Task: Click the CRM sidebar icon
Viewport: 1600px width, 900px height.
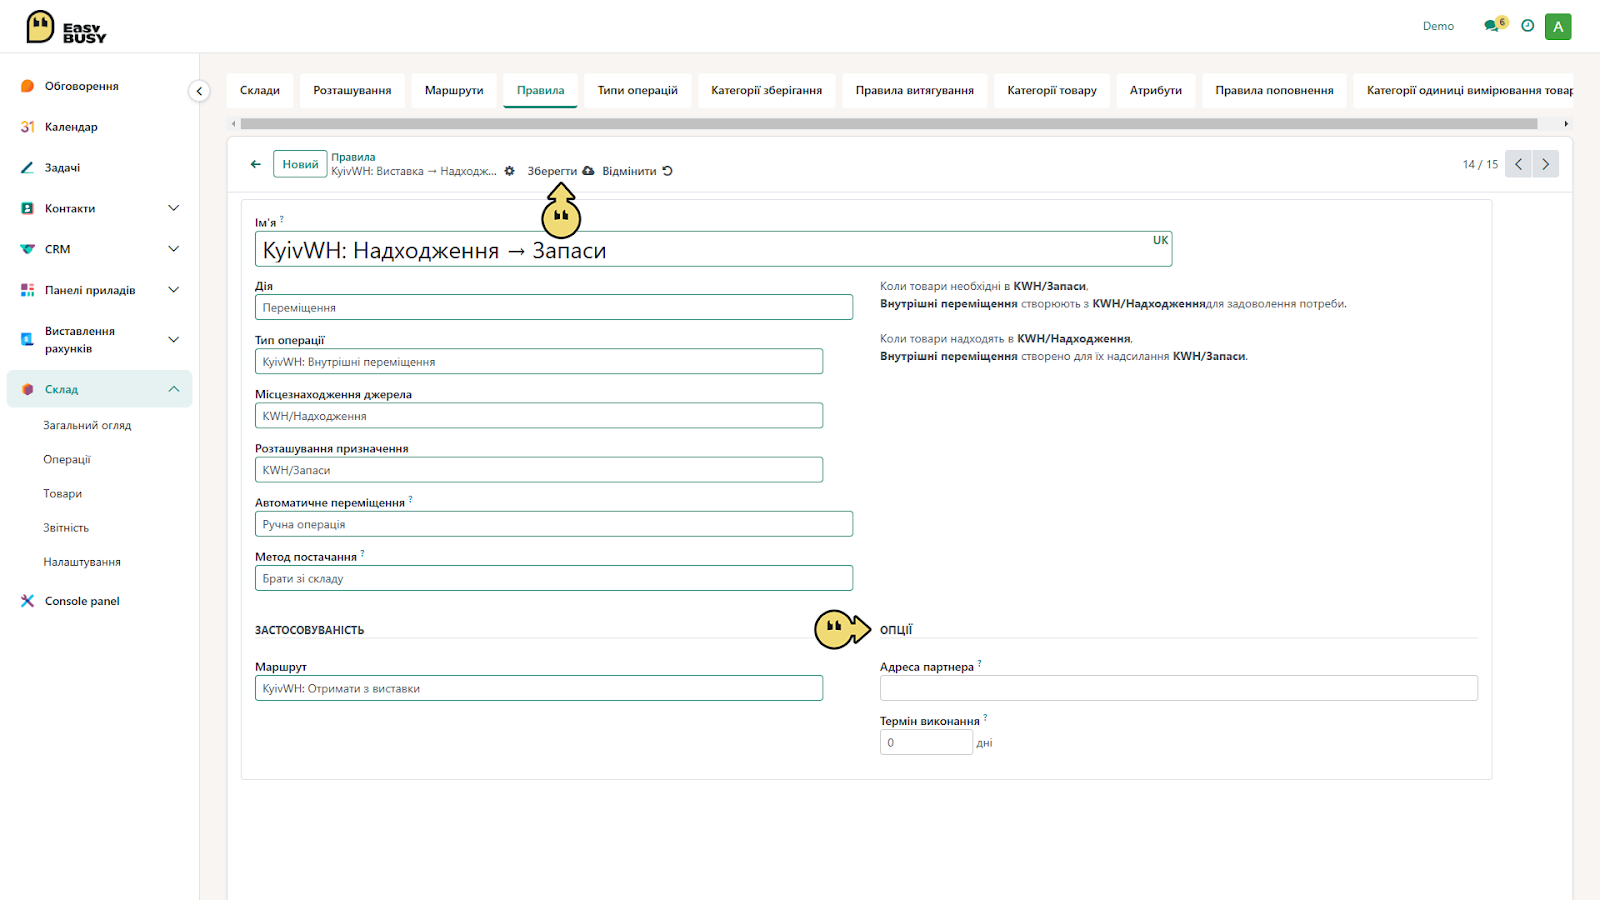Action: point(27,249)
